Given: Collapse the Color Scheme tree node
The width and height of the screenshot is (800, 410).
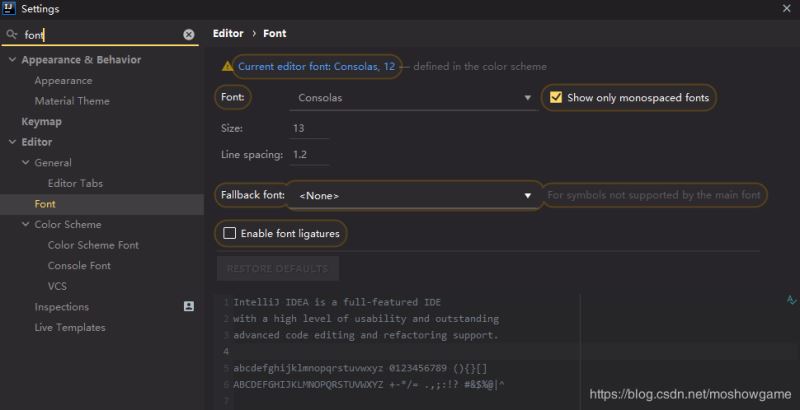Looking at the screenshot, I should click(x=25, y=225).
